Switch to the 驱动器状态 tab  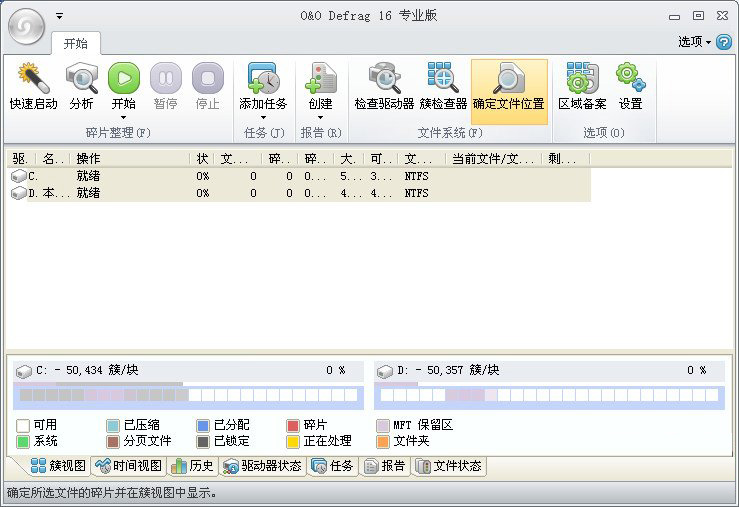262,466
